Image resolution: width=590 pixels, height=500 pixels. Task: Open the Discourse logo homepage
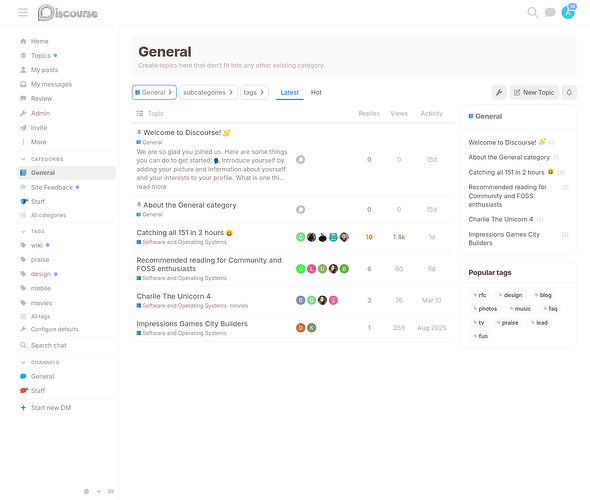pos(68,13)
